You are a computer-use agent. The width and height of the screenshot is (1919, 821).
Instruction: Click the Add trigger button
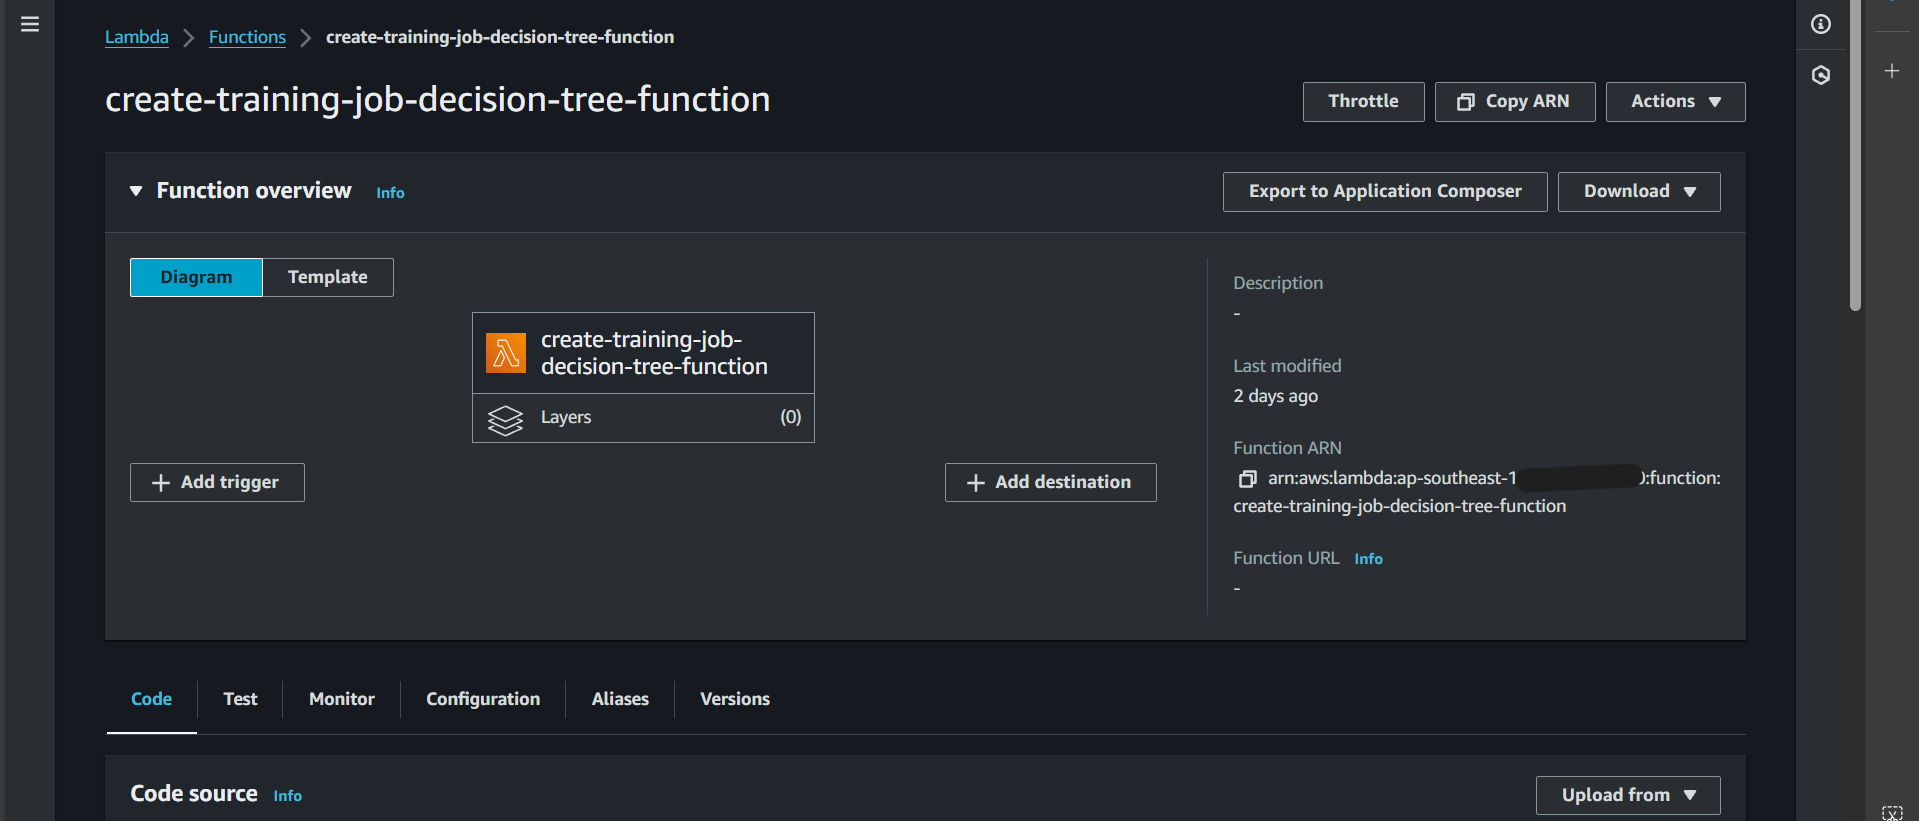coord(217,482)
